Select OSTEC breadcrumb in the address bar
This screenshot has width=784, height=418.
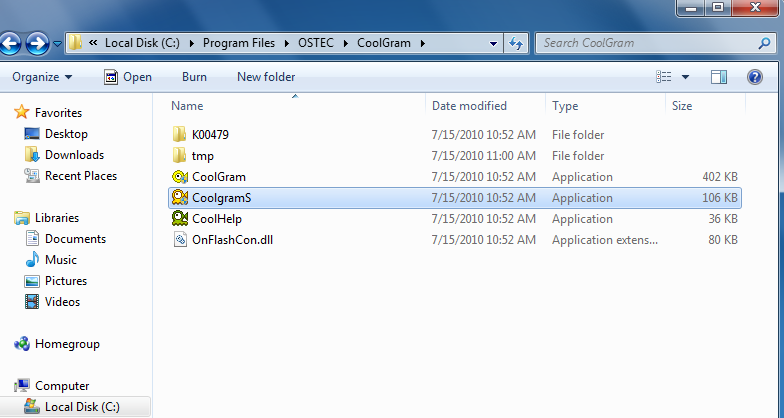pos(316,43)
